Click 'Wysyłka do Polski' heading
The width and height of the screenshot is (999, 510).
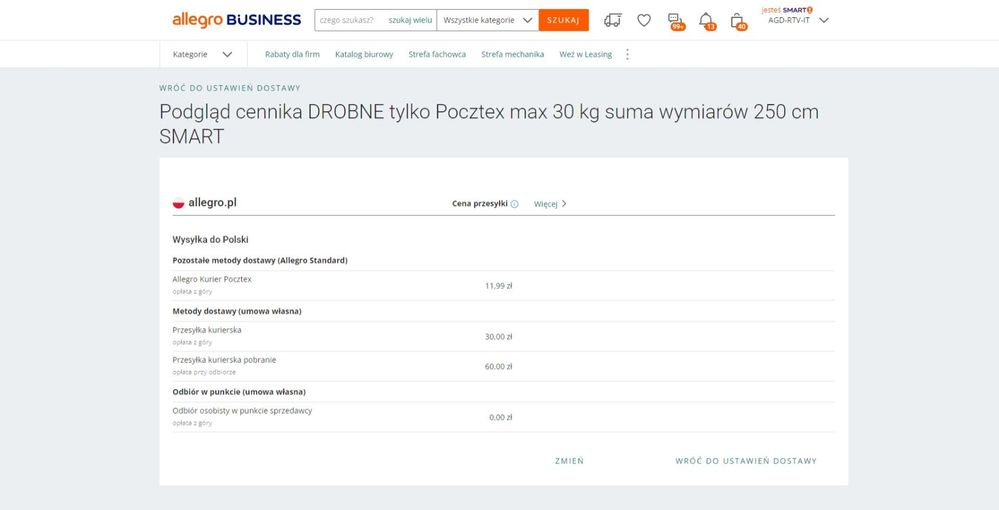pos(210,240)
